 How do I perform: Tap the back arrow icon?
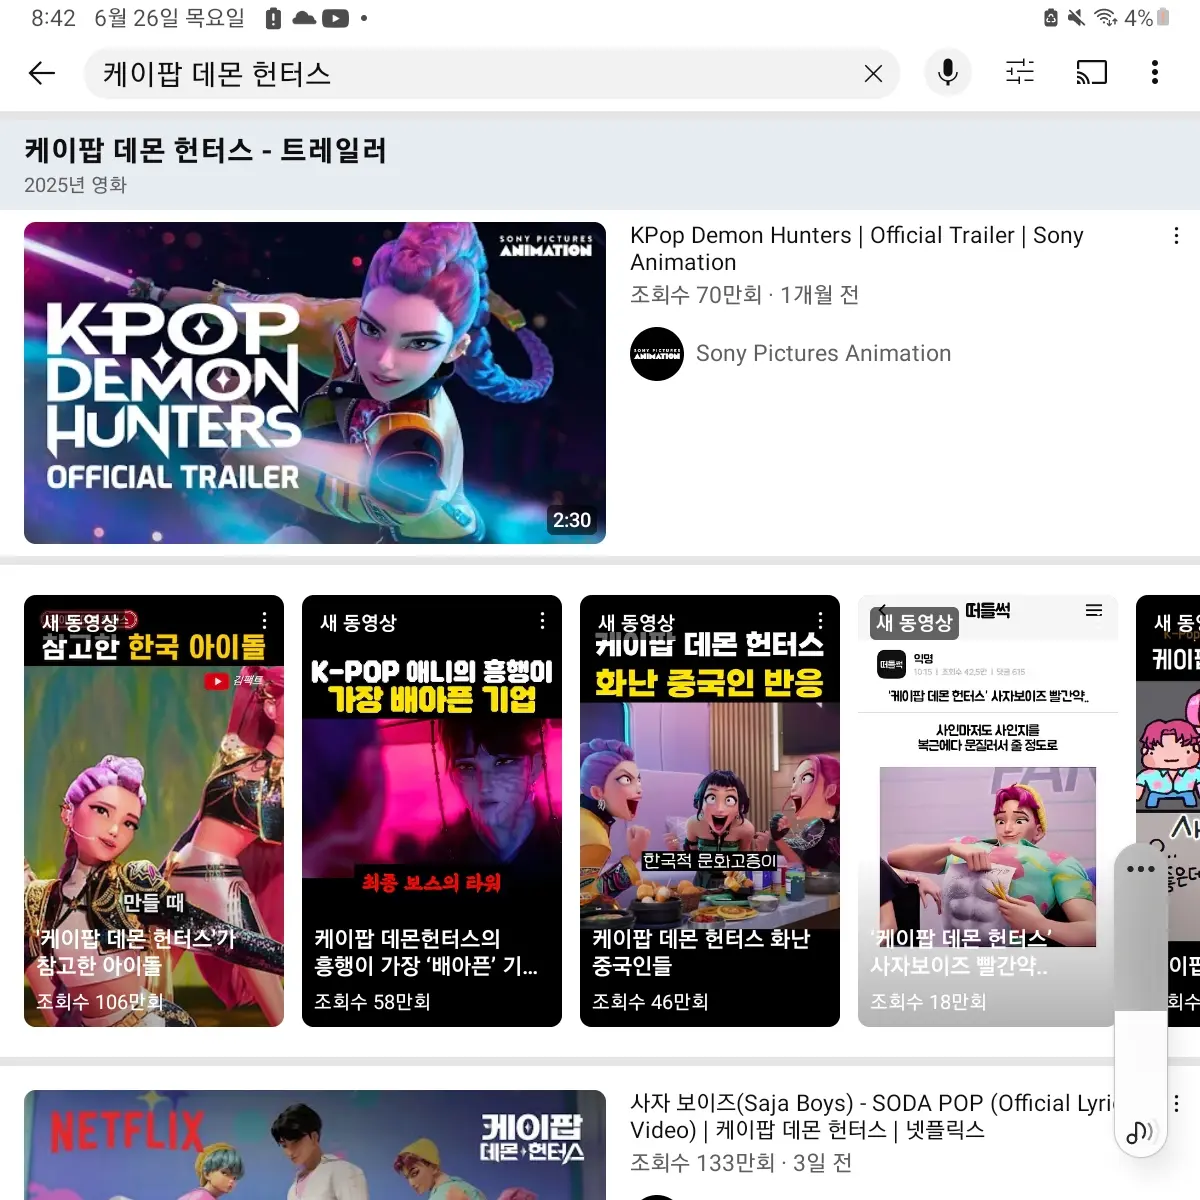click(x=42, y=73)
